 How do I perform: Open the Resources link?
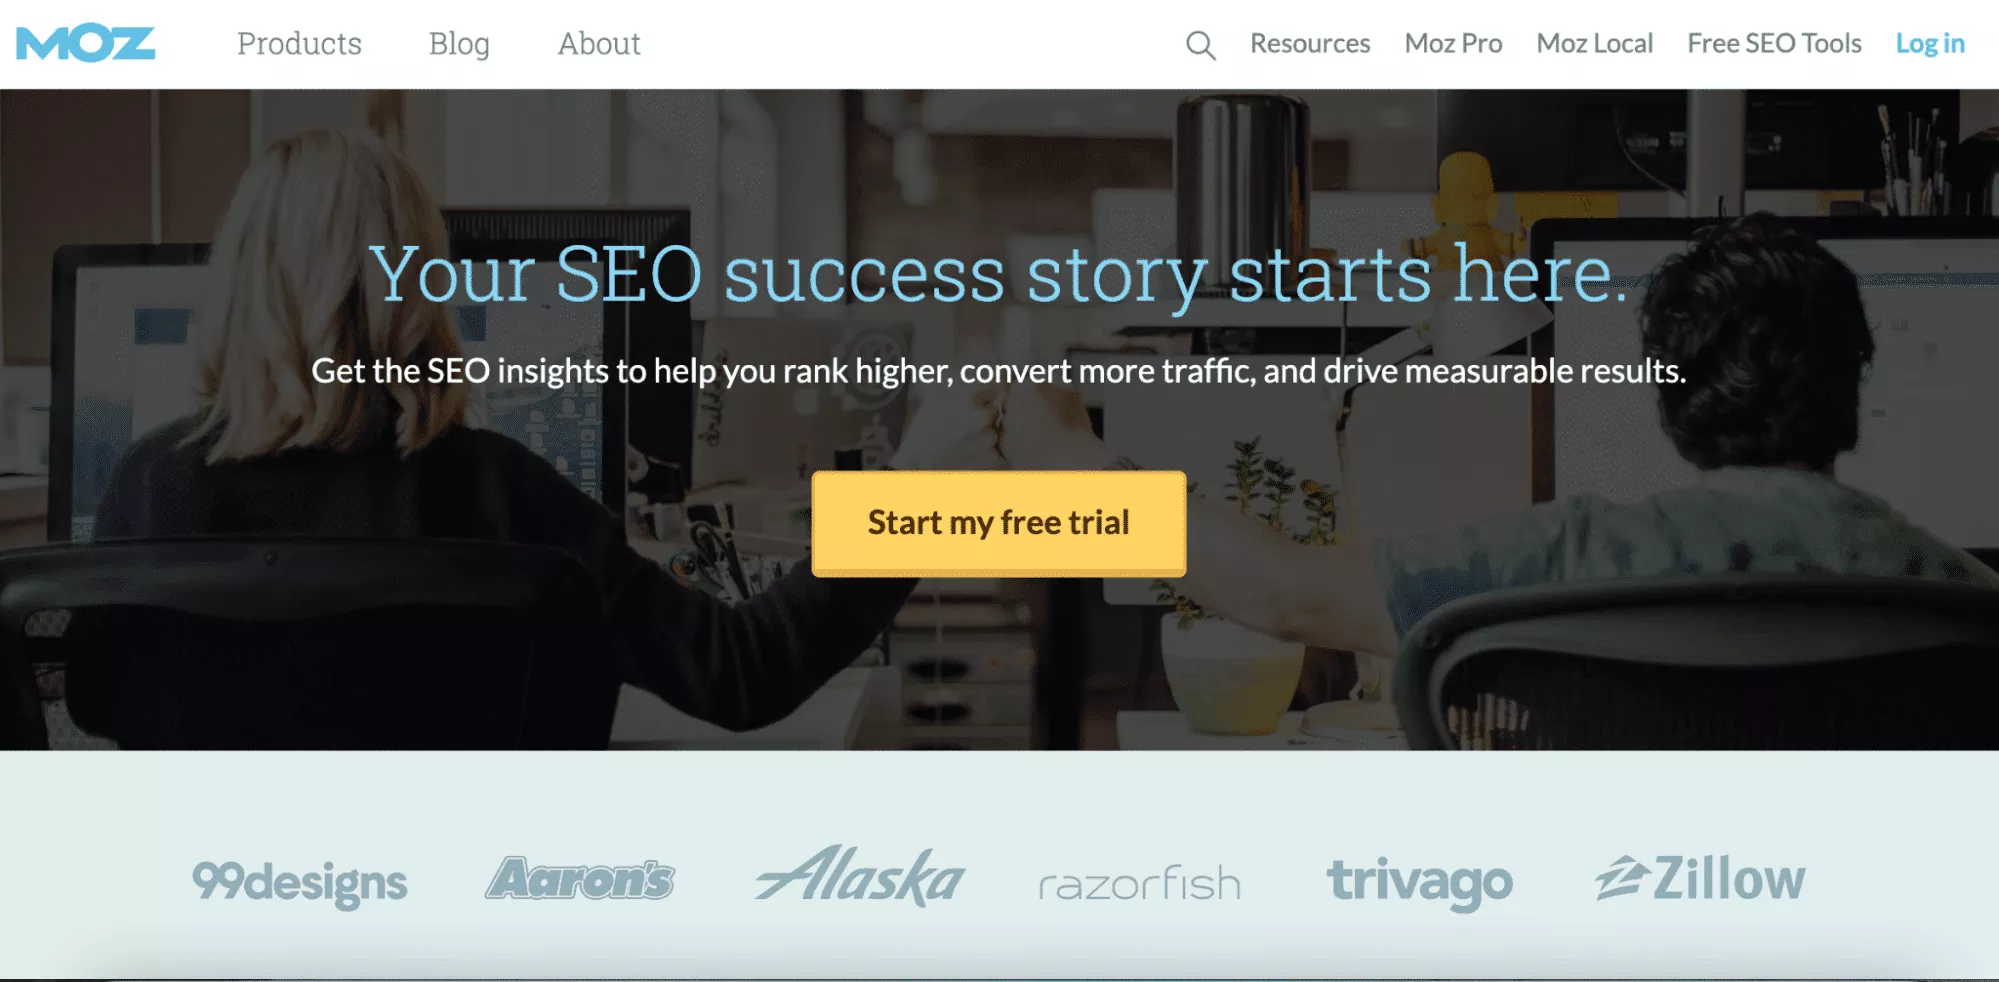[1310, 44]
